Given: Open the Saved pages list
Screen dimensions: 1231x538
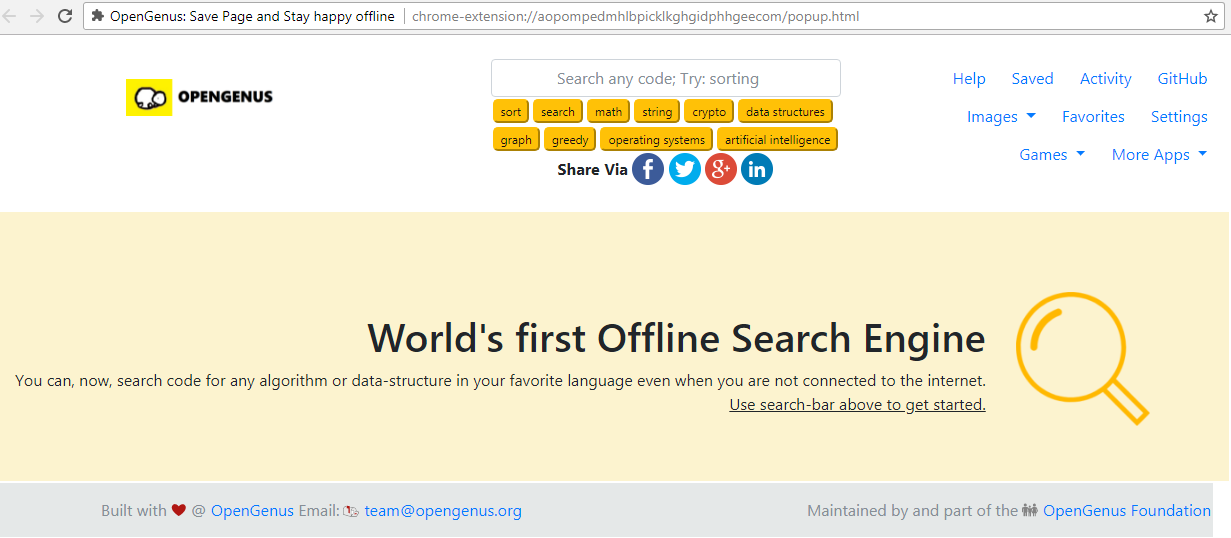Looking at the screenshot, I should pos(1032,79).
